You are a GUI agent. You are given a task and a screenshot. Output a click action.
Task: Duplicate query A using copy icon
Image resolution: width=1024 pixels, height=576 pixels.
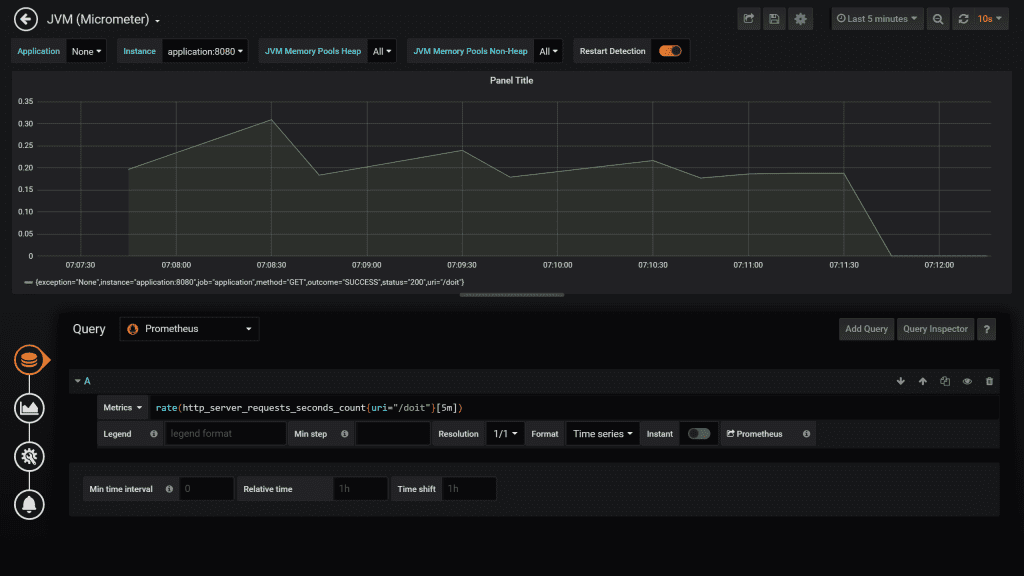(945, 381)
